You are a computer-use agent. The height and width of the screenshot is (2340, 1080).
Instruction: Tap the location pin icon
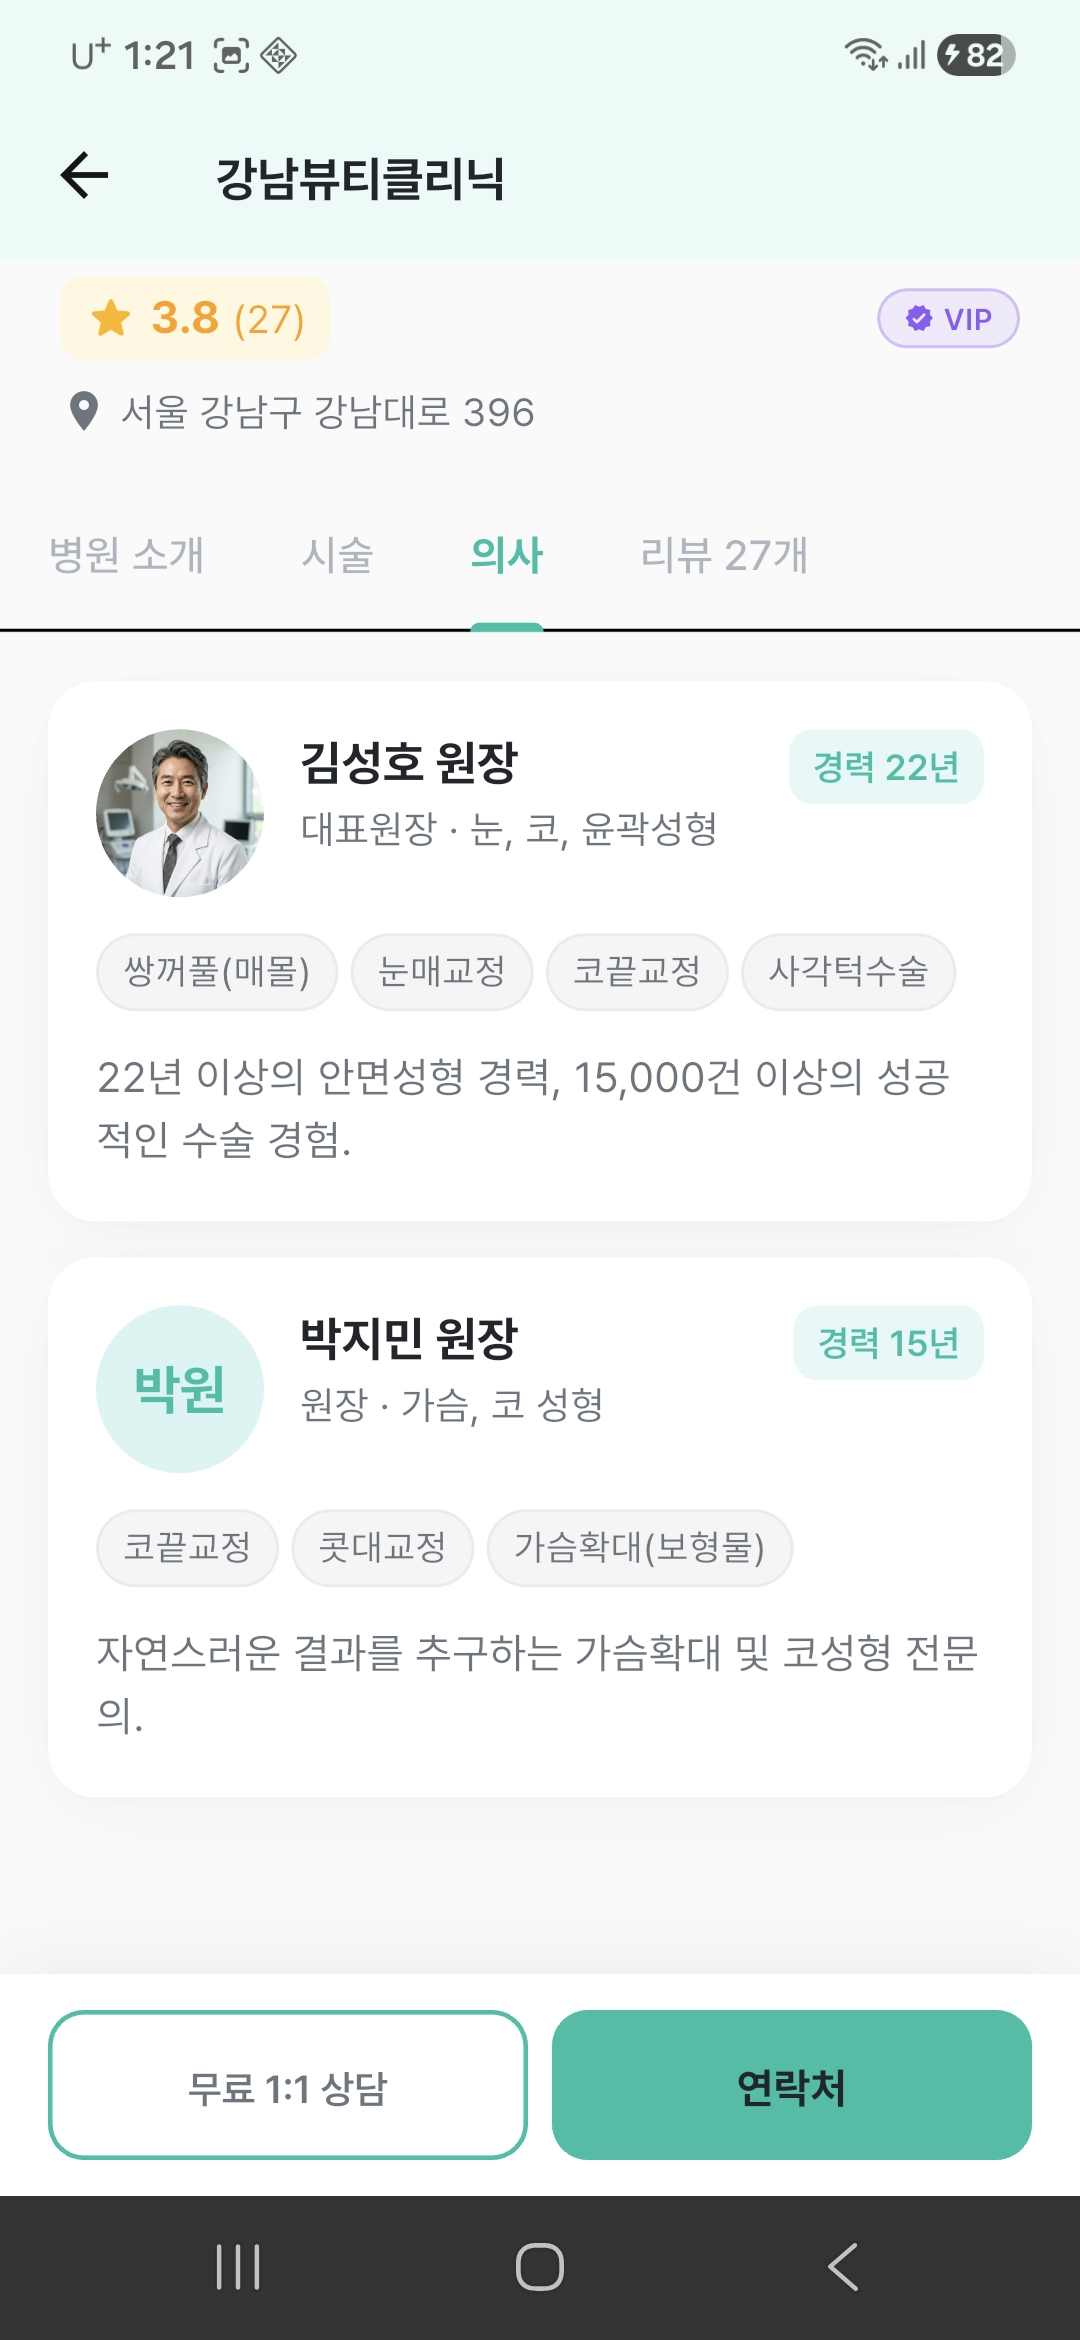pos(84,411)
